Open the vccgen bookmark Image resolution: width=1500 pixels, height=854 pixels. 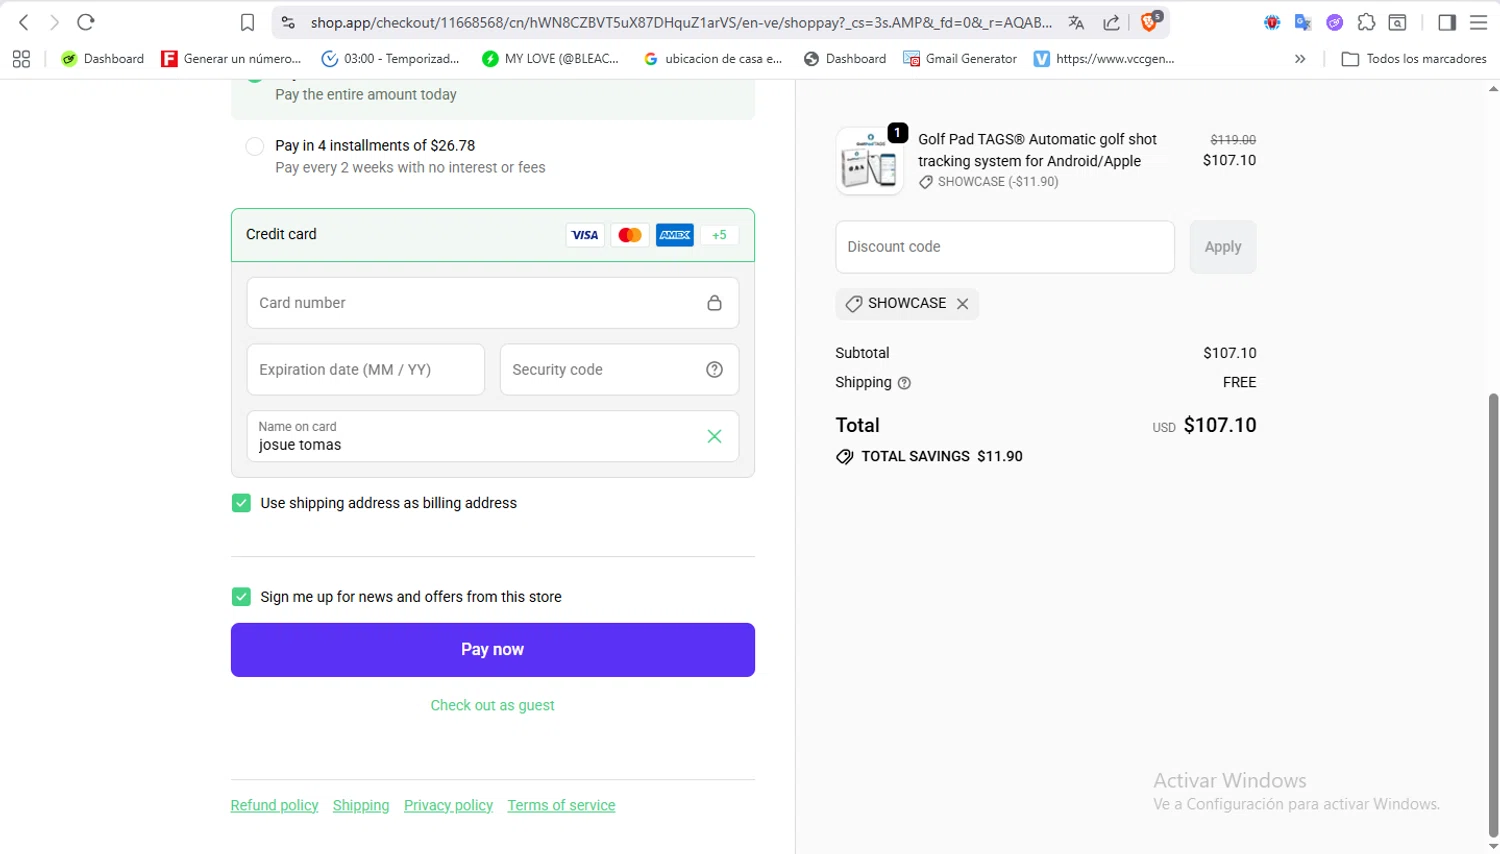pos(1104,59)
